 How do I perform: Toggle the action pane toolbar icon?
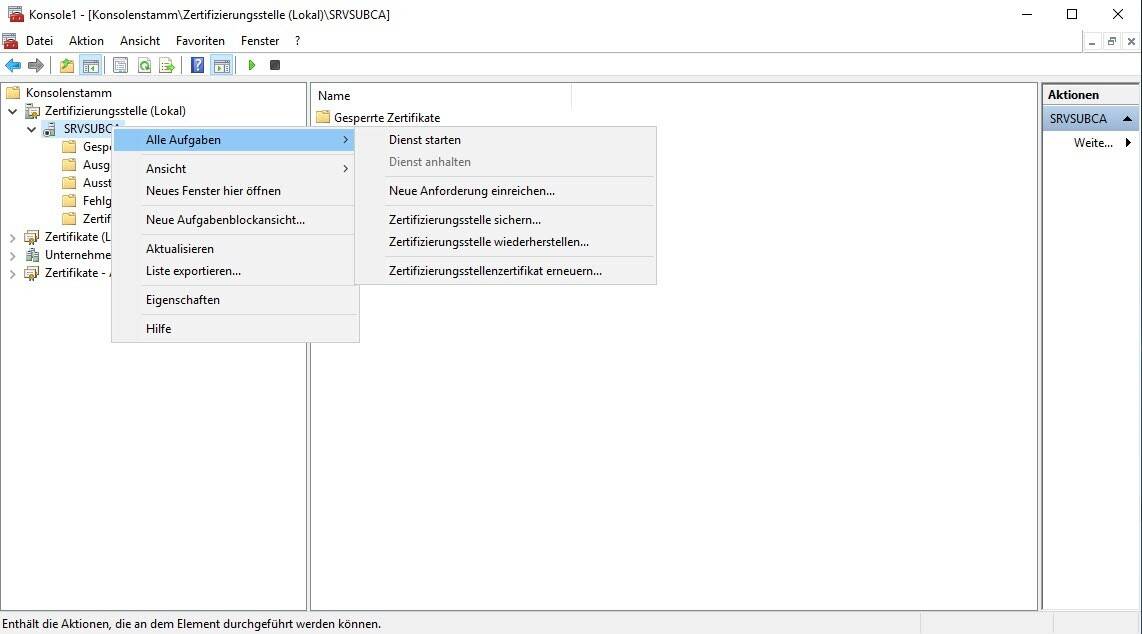221,66
